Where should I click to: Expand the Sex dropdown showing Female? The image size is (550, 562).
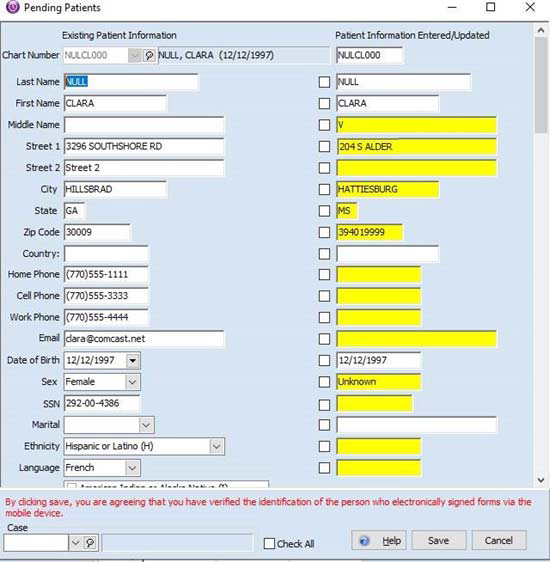click(132, 382)
